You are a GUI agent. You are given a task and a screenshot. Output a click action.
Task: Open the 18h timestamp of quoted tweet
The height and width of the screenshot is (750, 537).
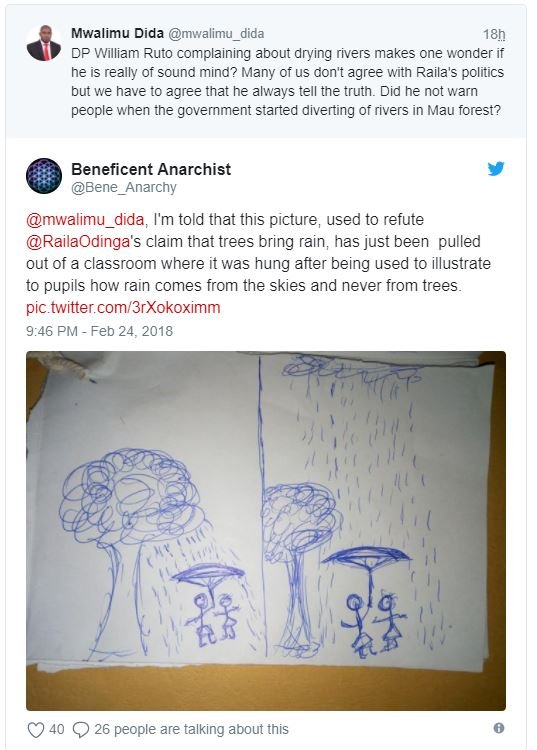[494, 34]
